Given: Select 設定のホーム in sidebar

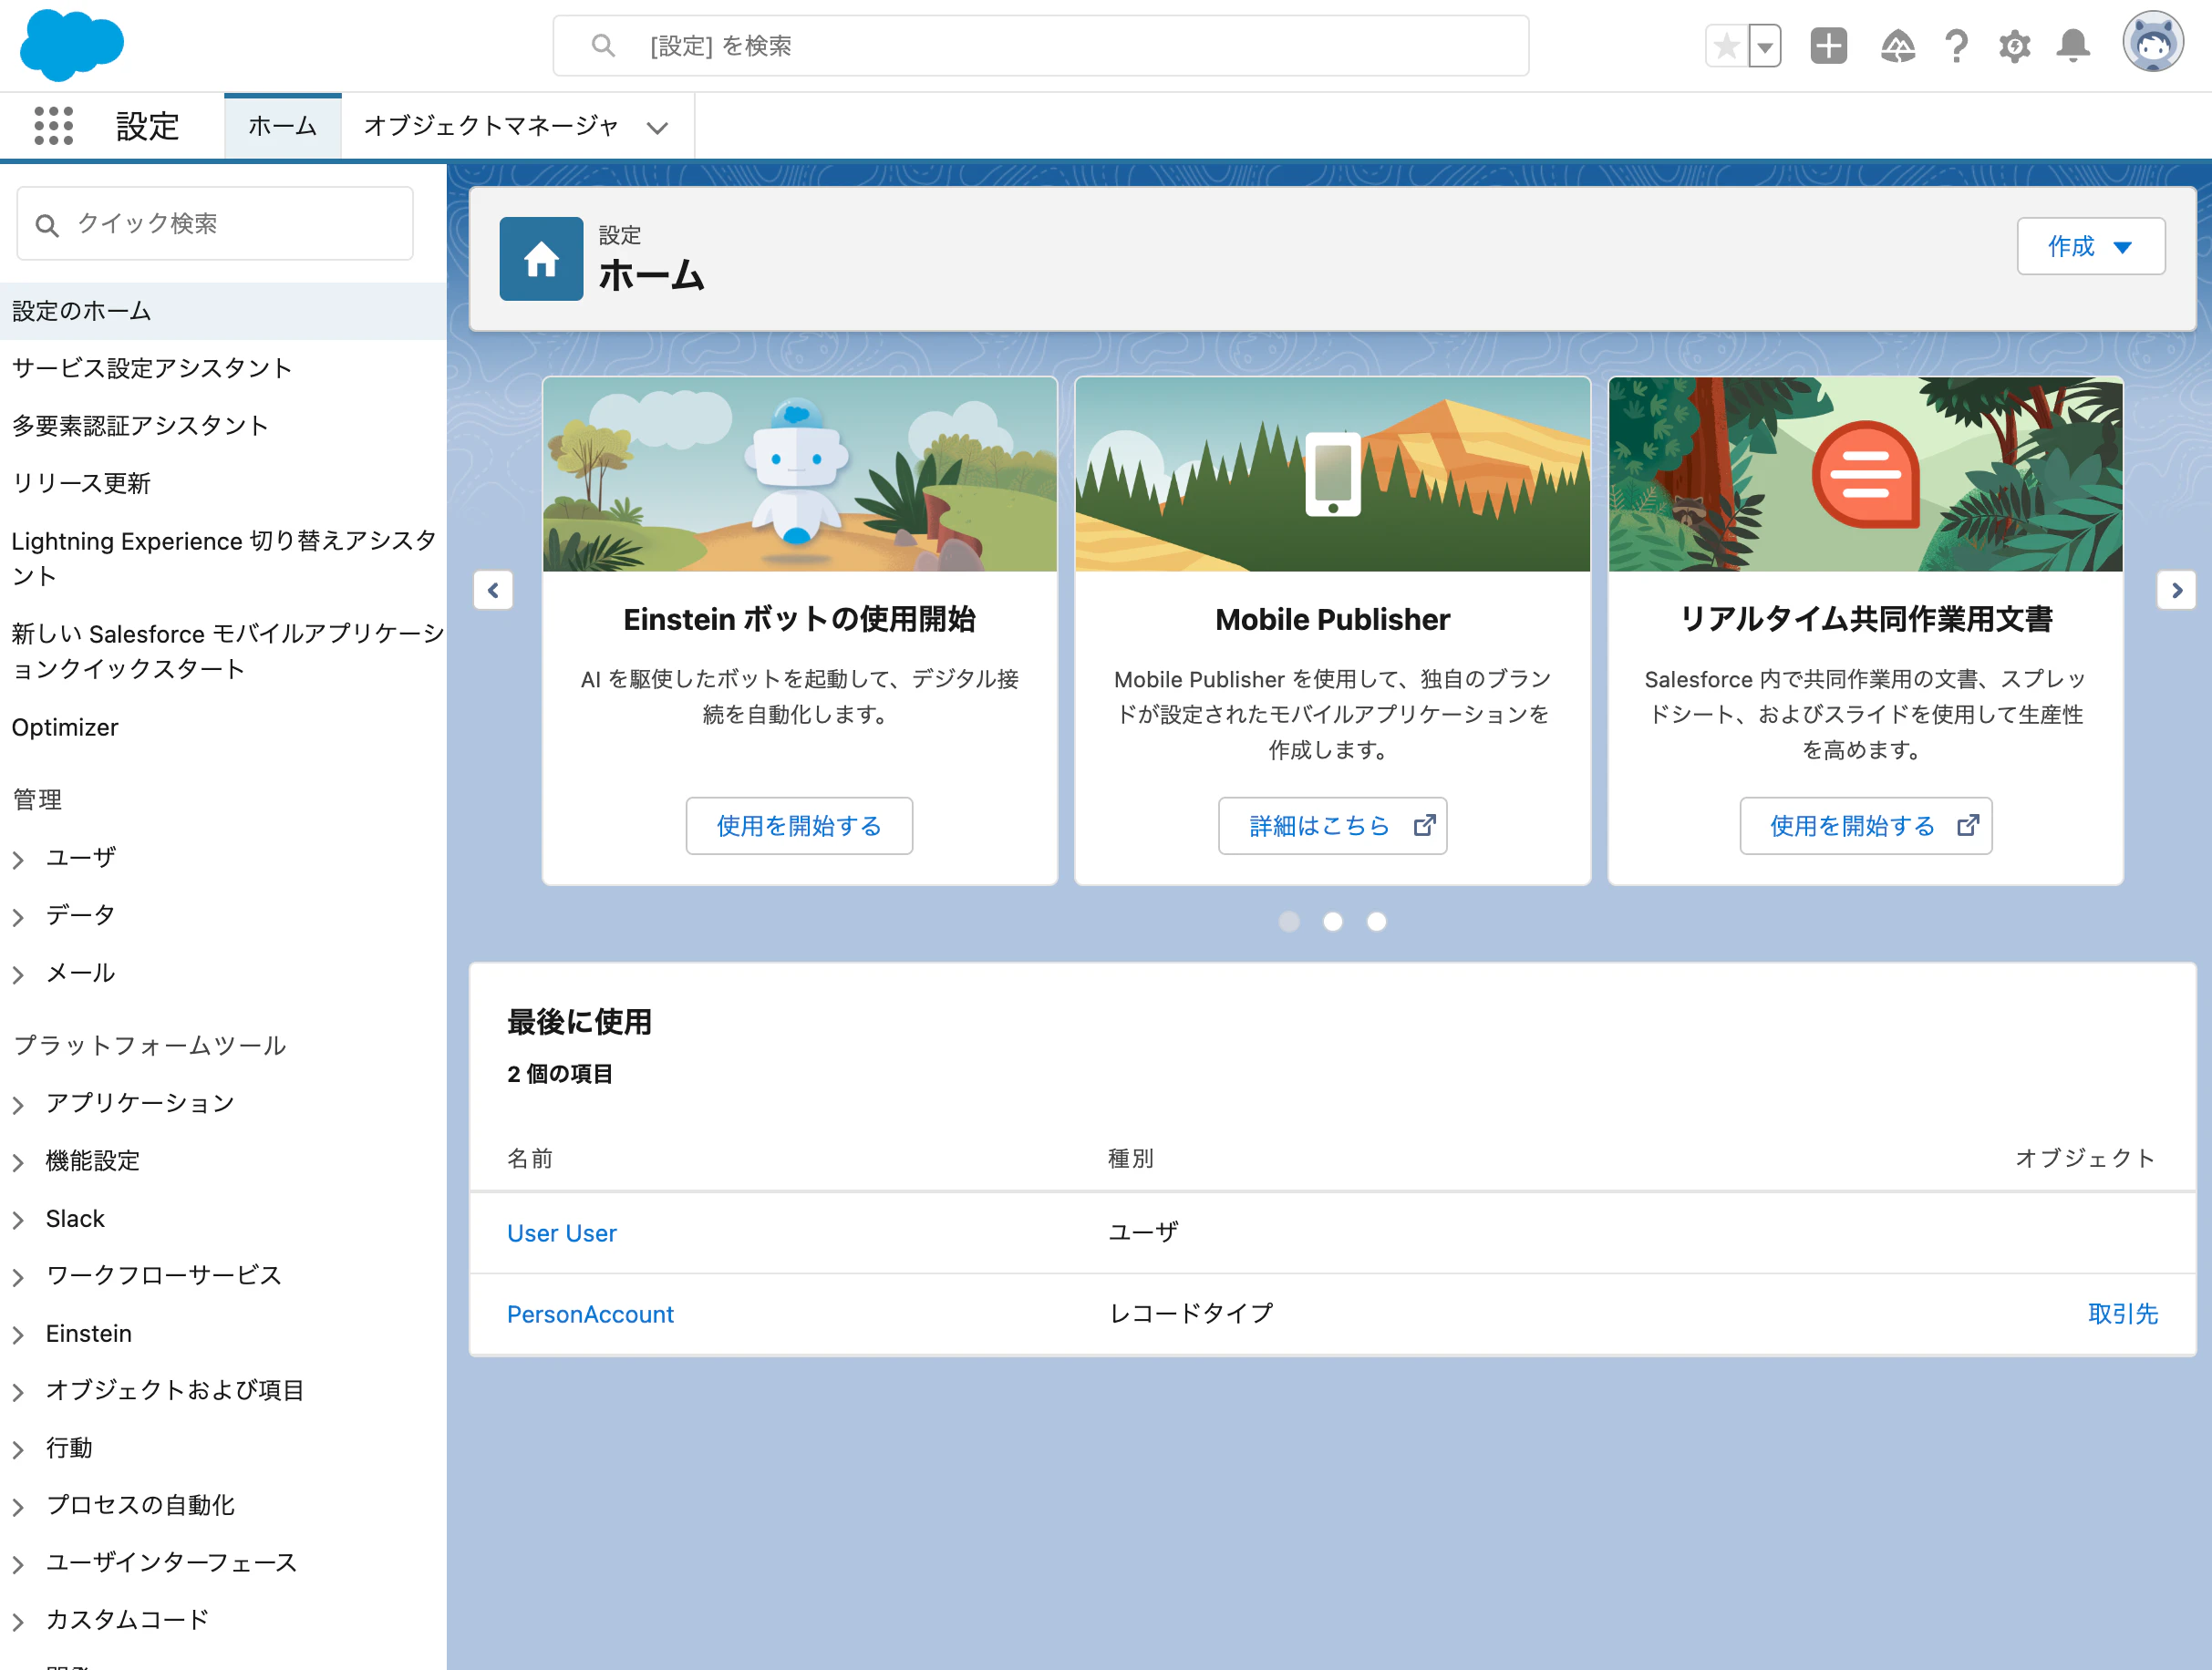Looking at the screenshot, I should [x=223, y=311].
